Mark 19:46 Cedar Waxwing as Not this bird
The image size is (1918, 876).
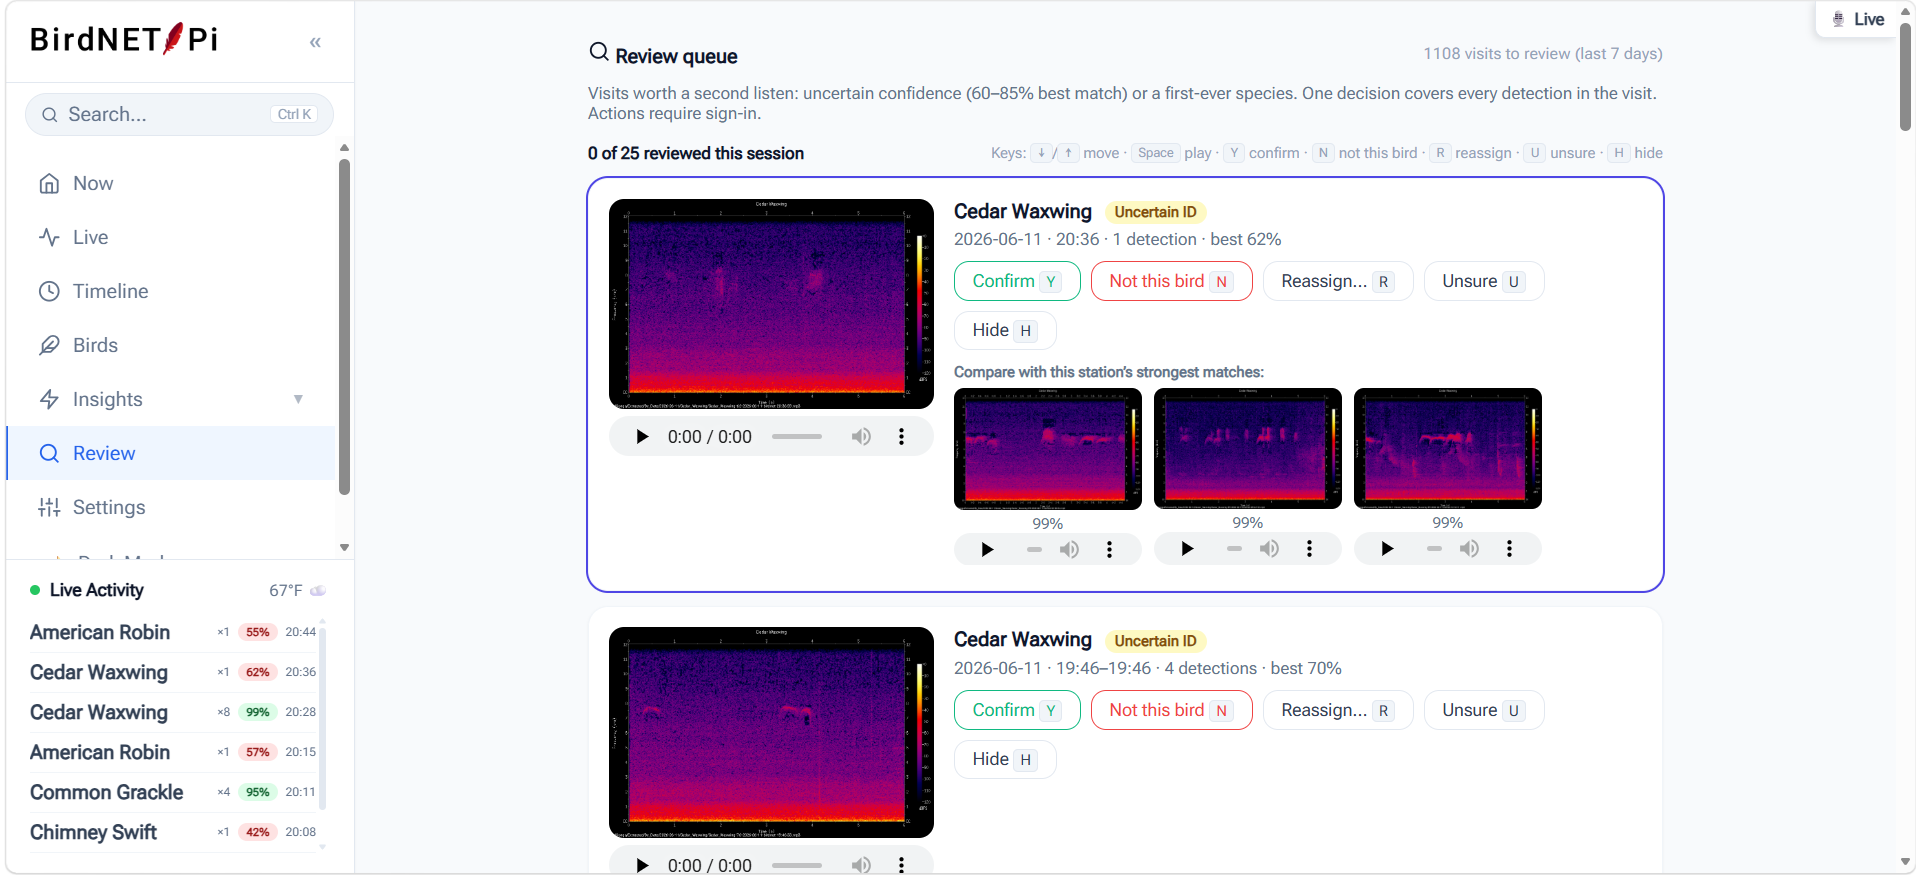[1171, 710]
